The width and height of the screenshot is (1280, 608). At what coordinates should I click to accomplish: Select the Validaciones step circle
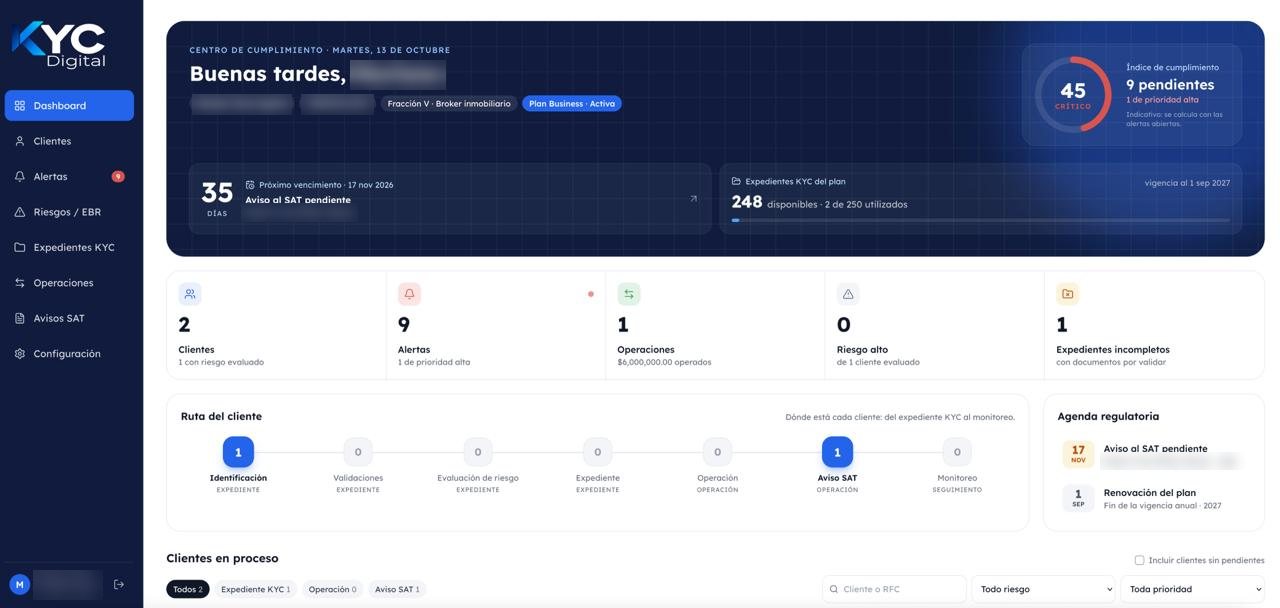pos(358,452)
